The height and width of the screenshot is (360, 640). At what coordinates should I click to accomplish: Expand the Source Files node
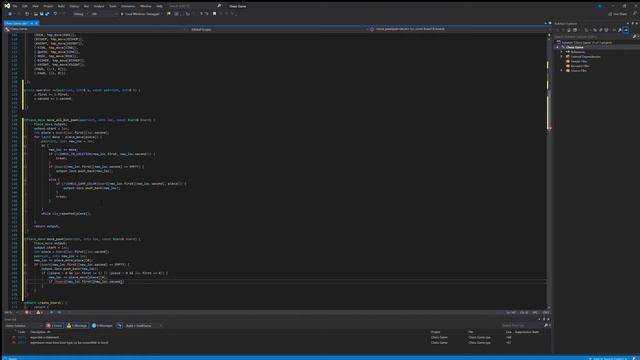pos(562,71)
